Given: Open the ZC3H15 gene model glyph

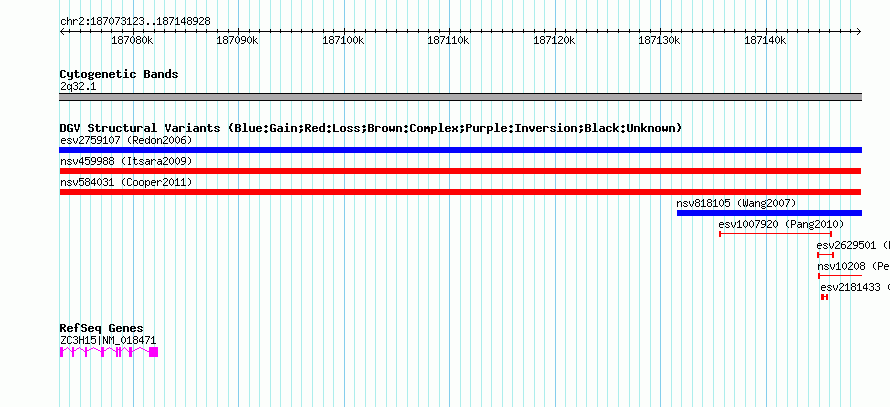Looking at the screenshot, I should pos(109,352).
